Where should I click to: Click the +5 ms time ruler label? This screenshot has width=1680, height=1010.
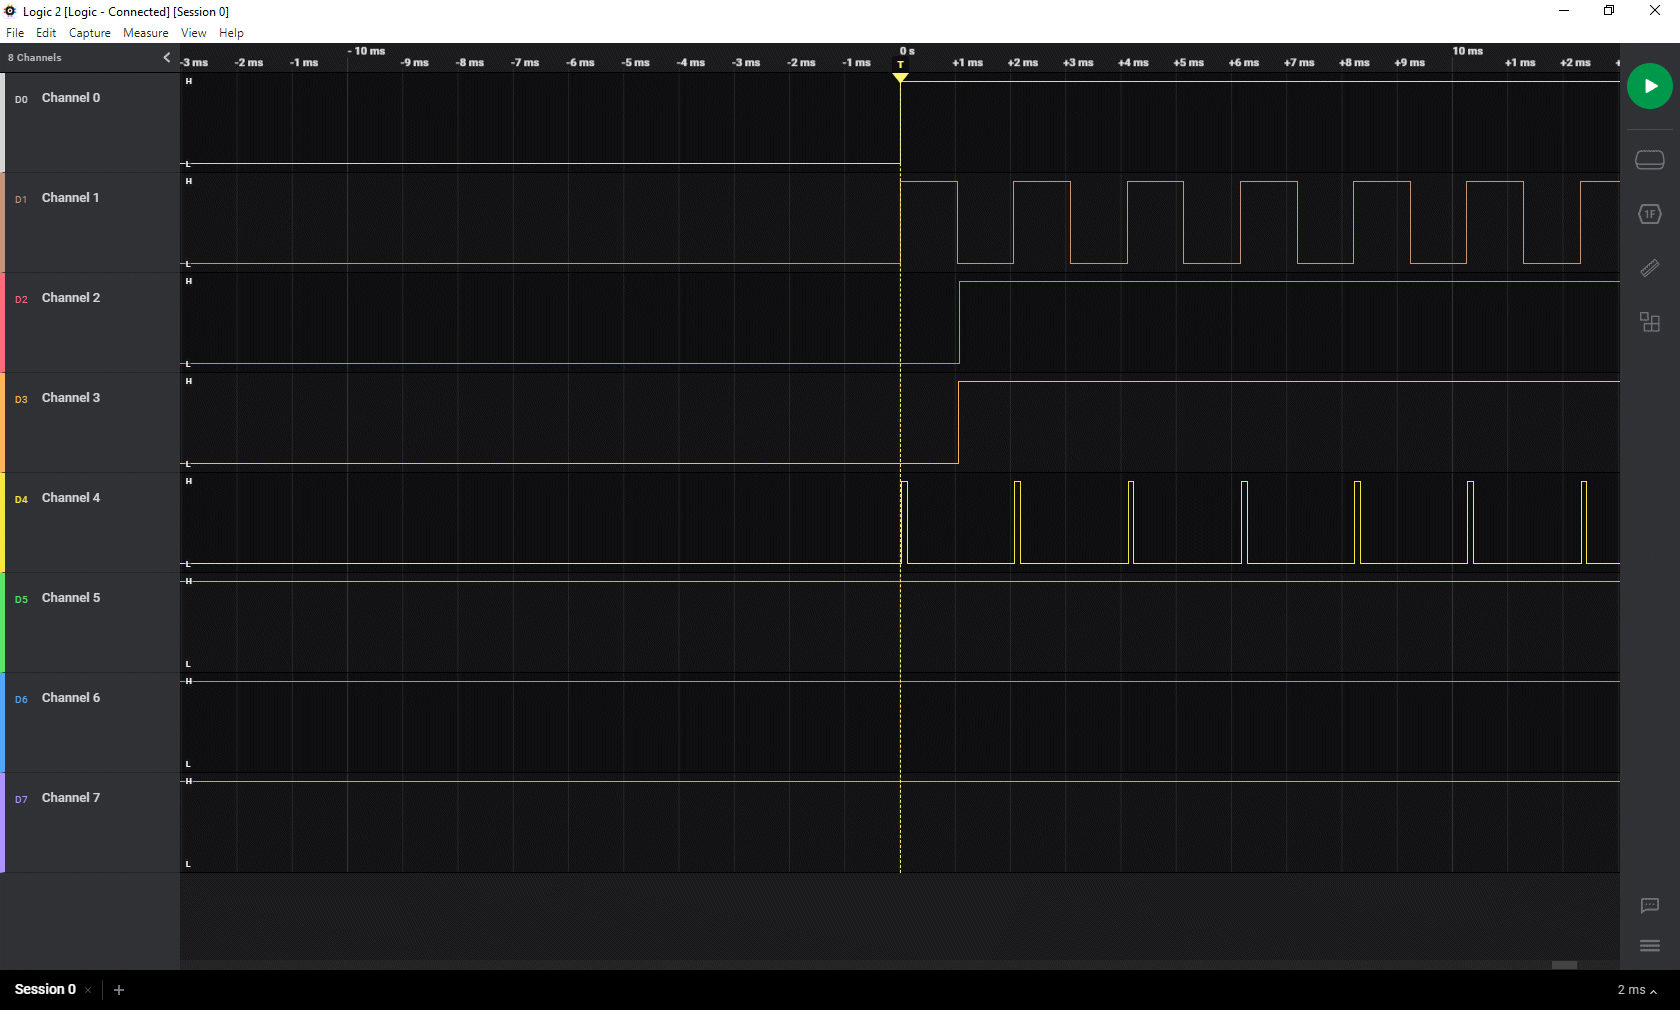click(x=1188, y=63)
